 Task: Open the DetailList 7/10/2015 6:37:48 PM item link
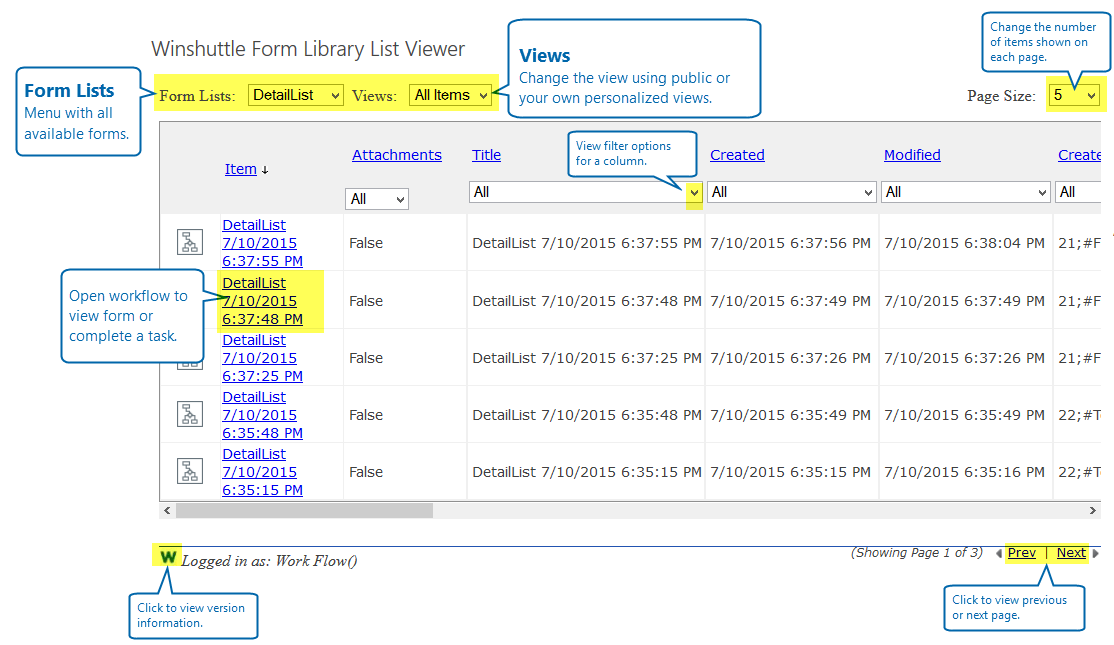pos(262,301)
